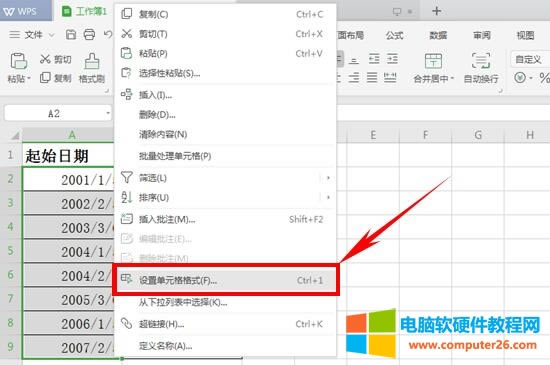Select row 1 header
This screenshot has height=365, width=550.
[11, 155]
